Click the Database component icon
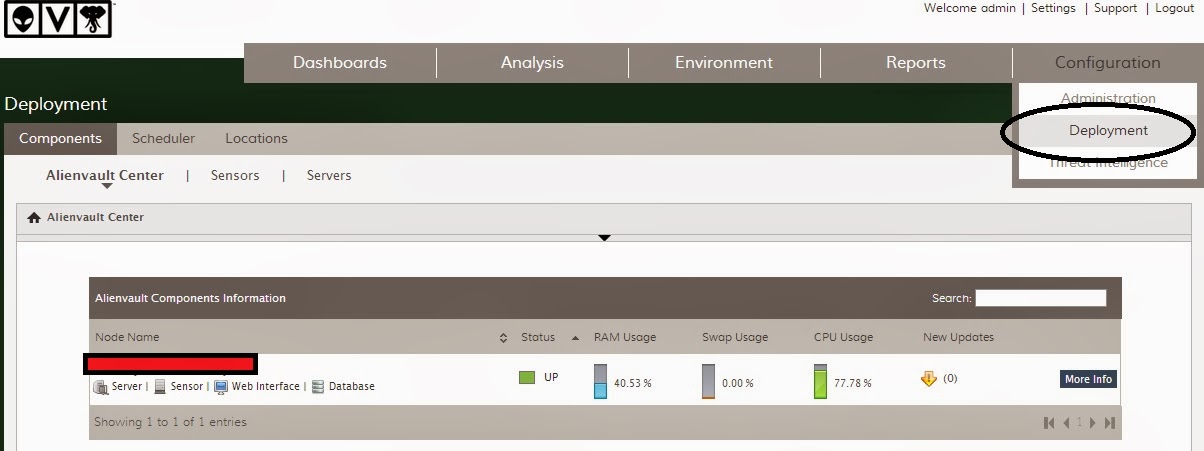The image size is (1204, 451). pos(318,386)
